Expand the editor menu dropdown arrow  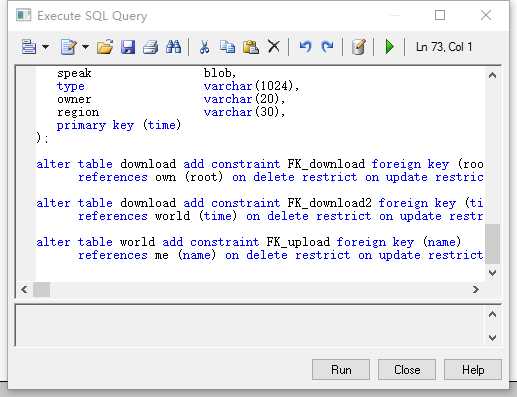click(45, 47)
